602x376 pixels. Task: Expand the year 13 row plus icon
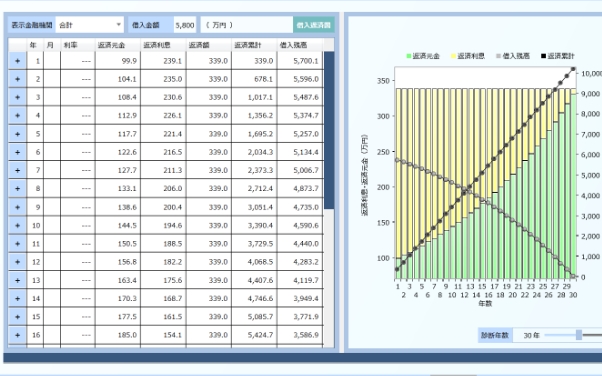click(17, 280)
